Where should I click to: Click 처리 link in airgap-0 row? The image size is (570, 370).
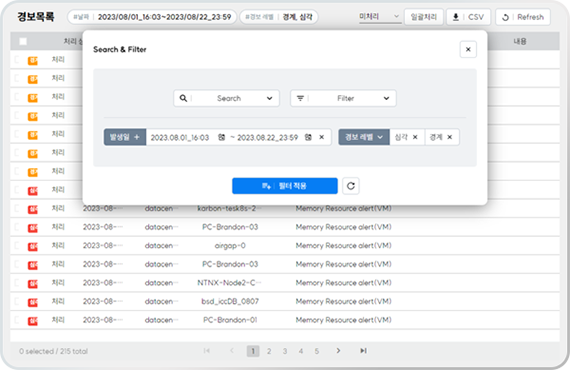pos(58,245)
